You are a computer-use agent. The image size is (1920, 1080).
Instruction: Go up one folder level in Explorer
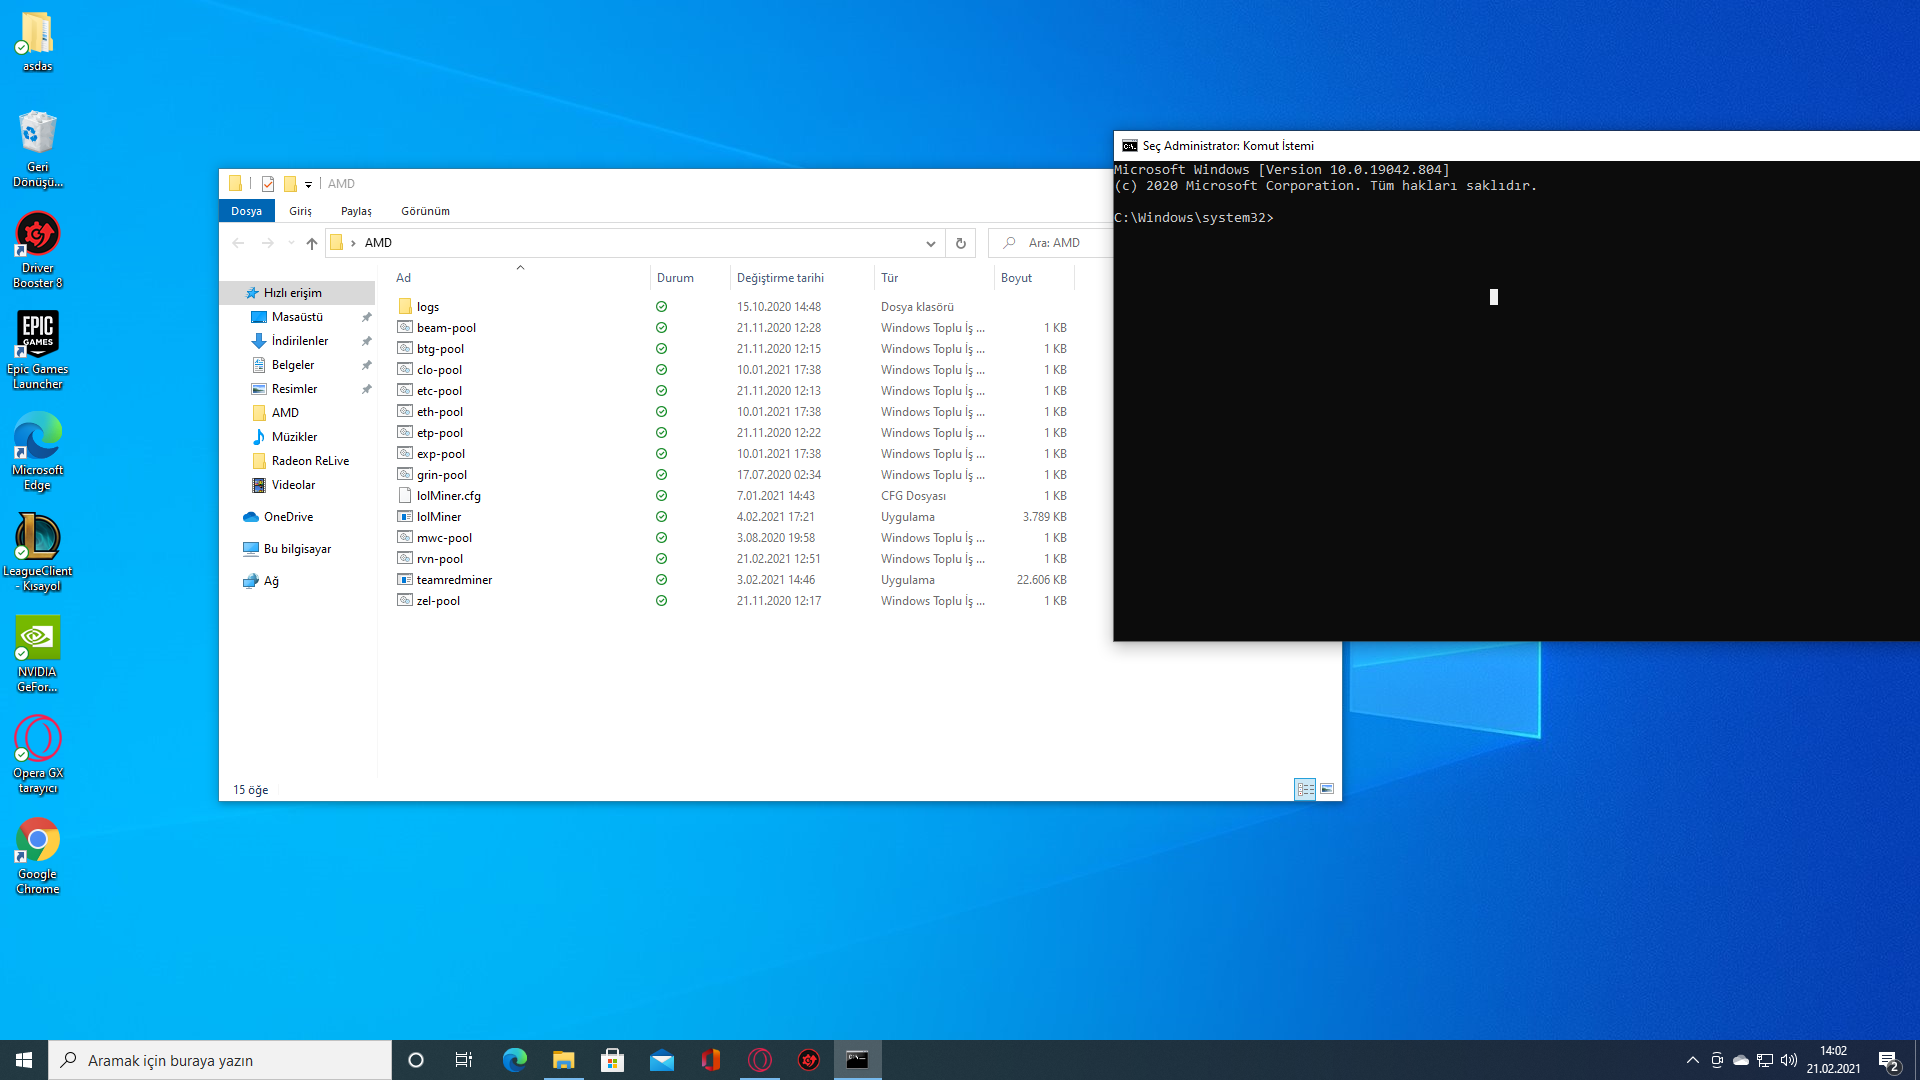point(312,243)
